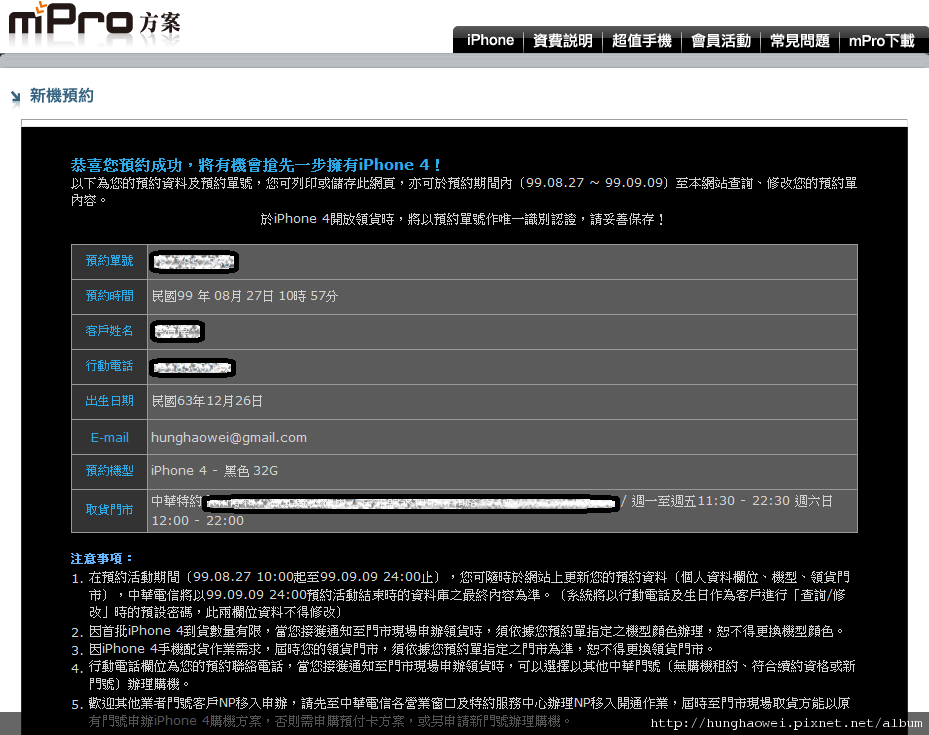Click the 取貨門市 row label
The width and height of the screenshot is (929, 735).
click(109, 510)
